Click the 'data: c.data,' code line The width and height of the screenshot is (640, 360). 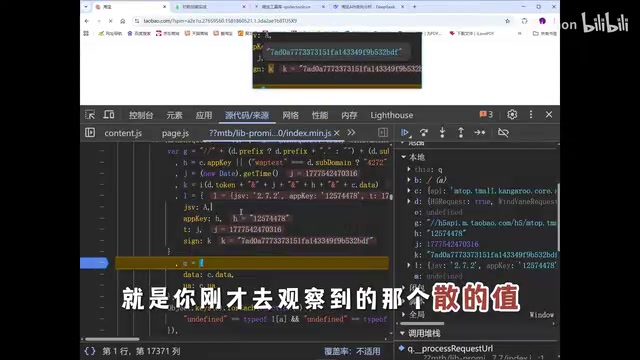pos(208,275)
